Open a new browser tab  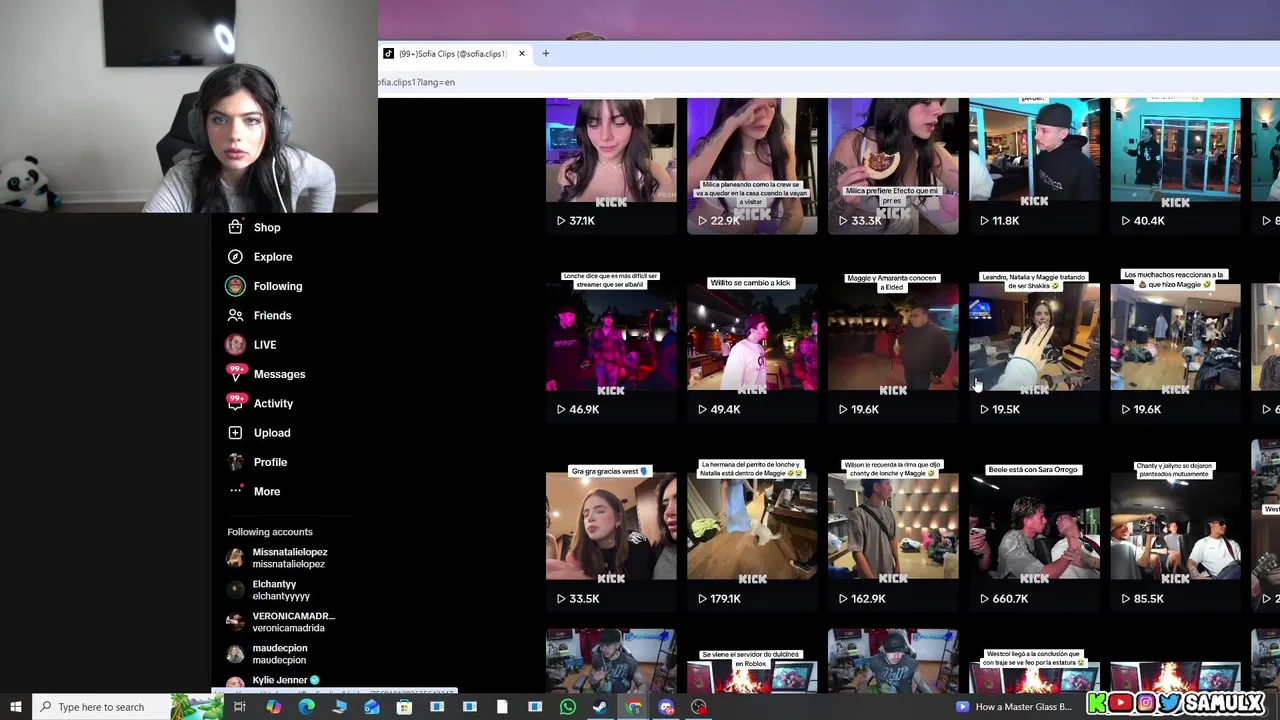pos(545,53)
